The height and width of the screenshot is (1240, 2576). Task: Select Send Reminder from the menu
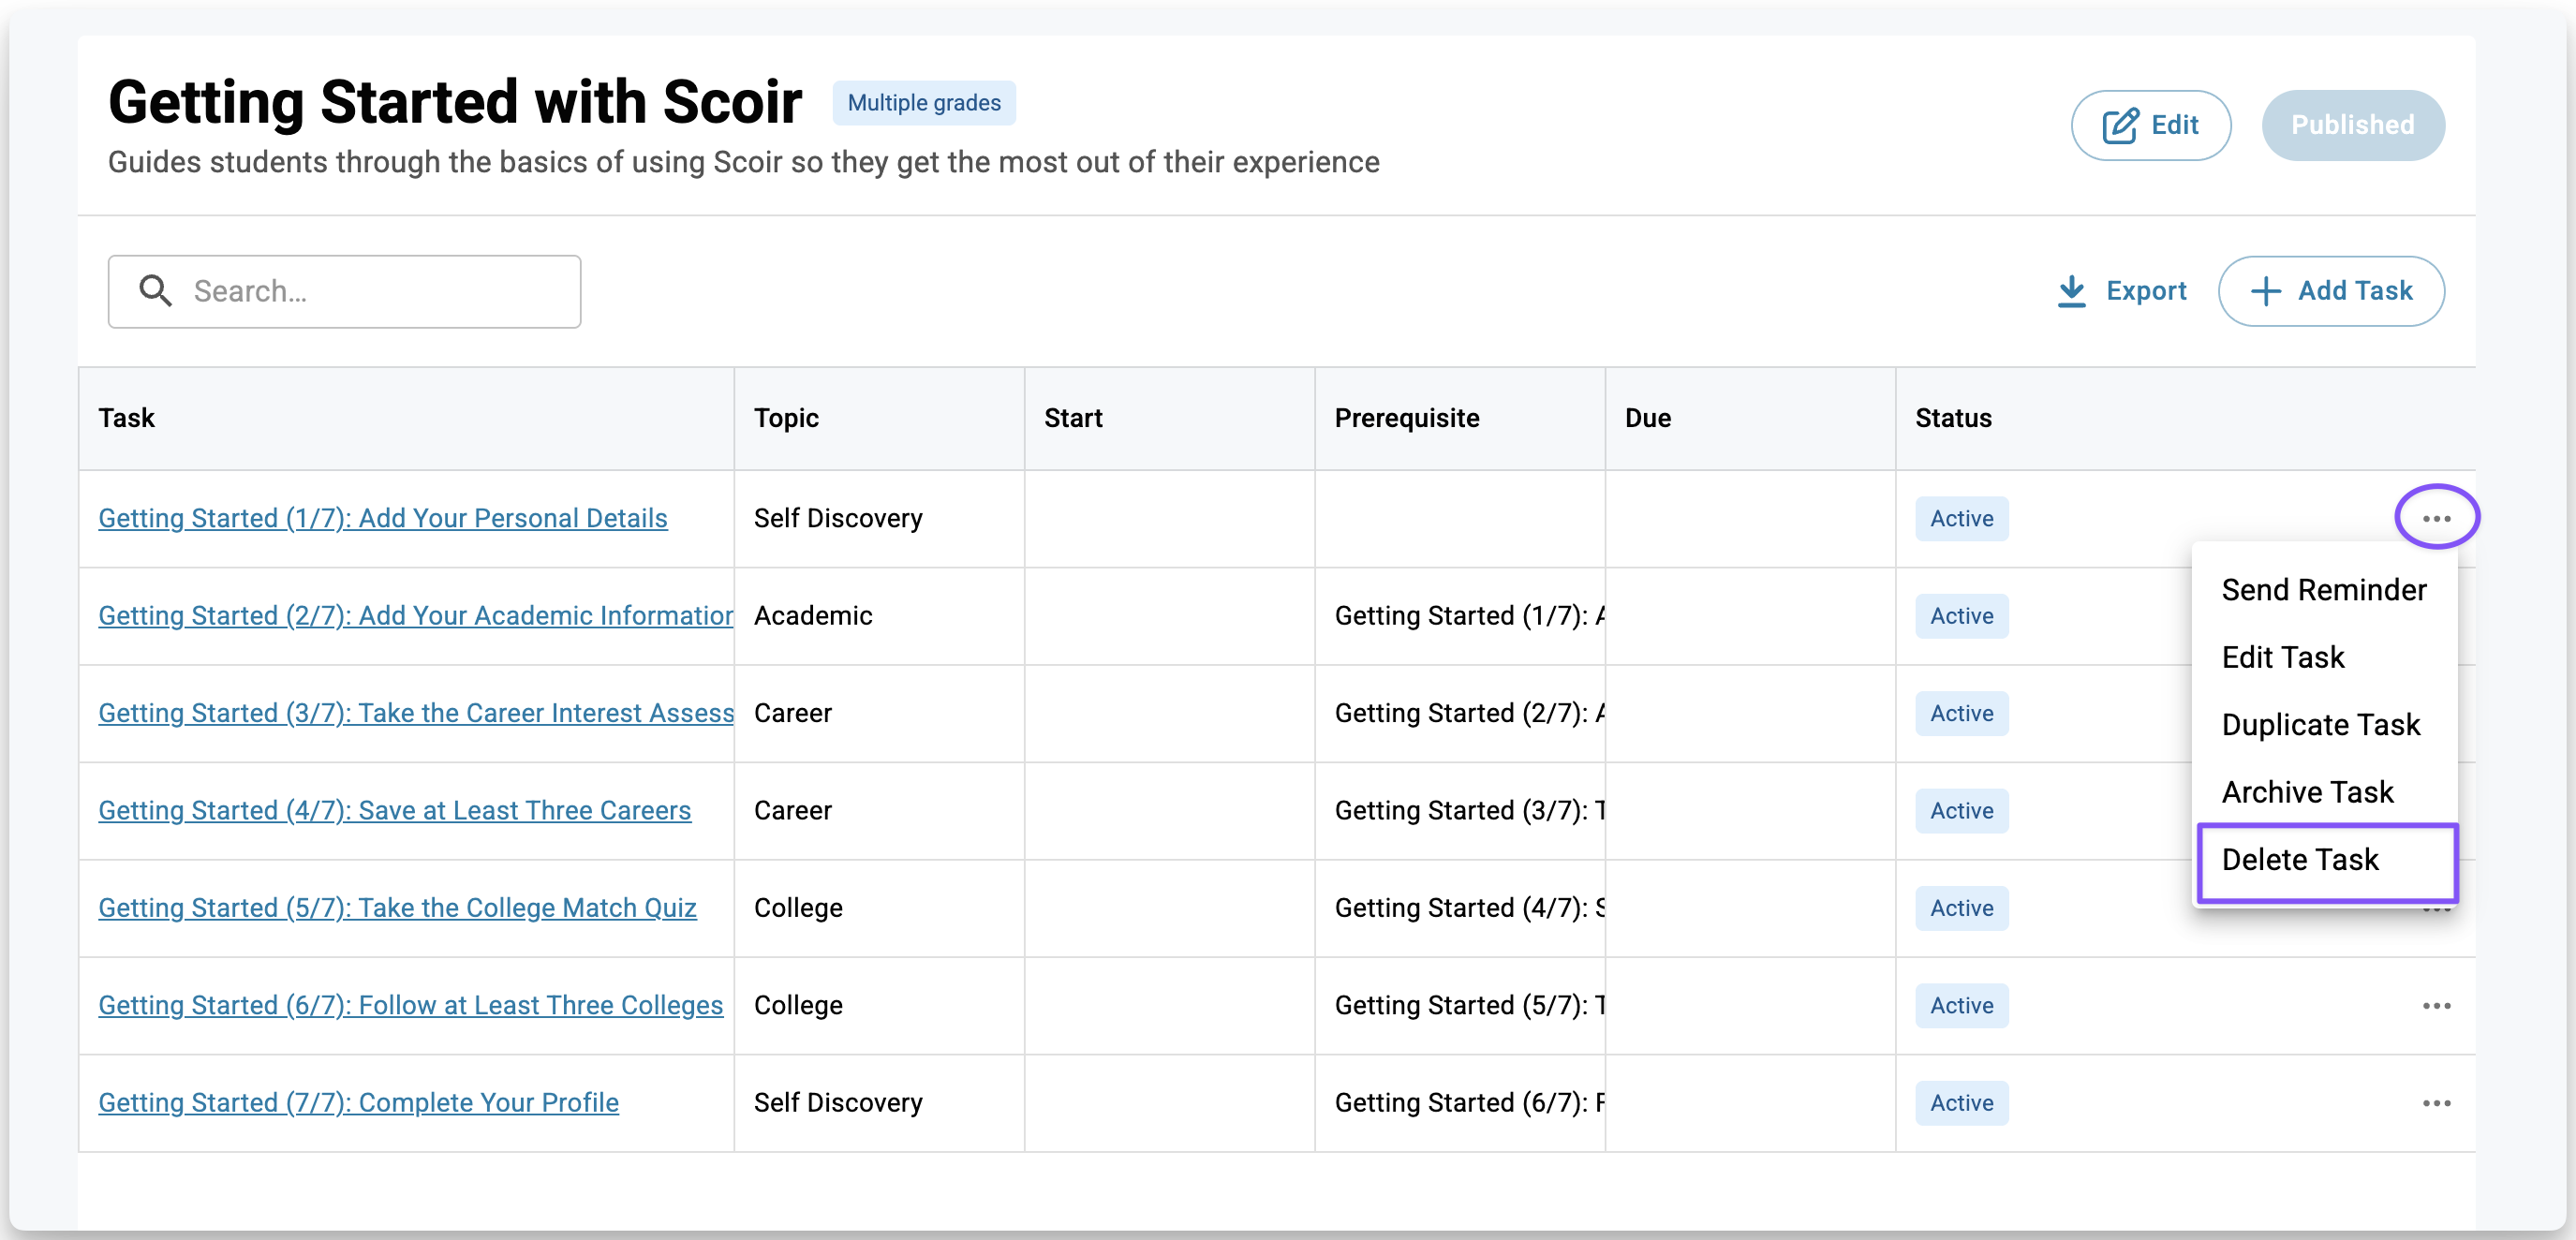coord(2323,590)
